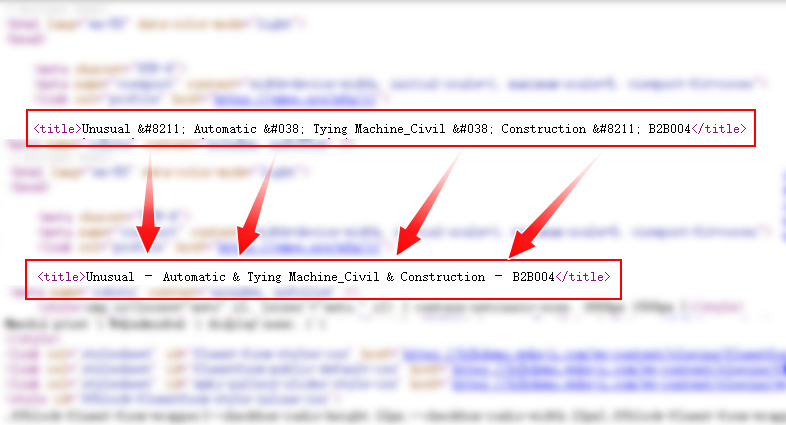Image resolution: width=786 pixels, height=425 pixels.
Task: Click the first &#038; entity after Automatic
Action: point(287,129)
